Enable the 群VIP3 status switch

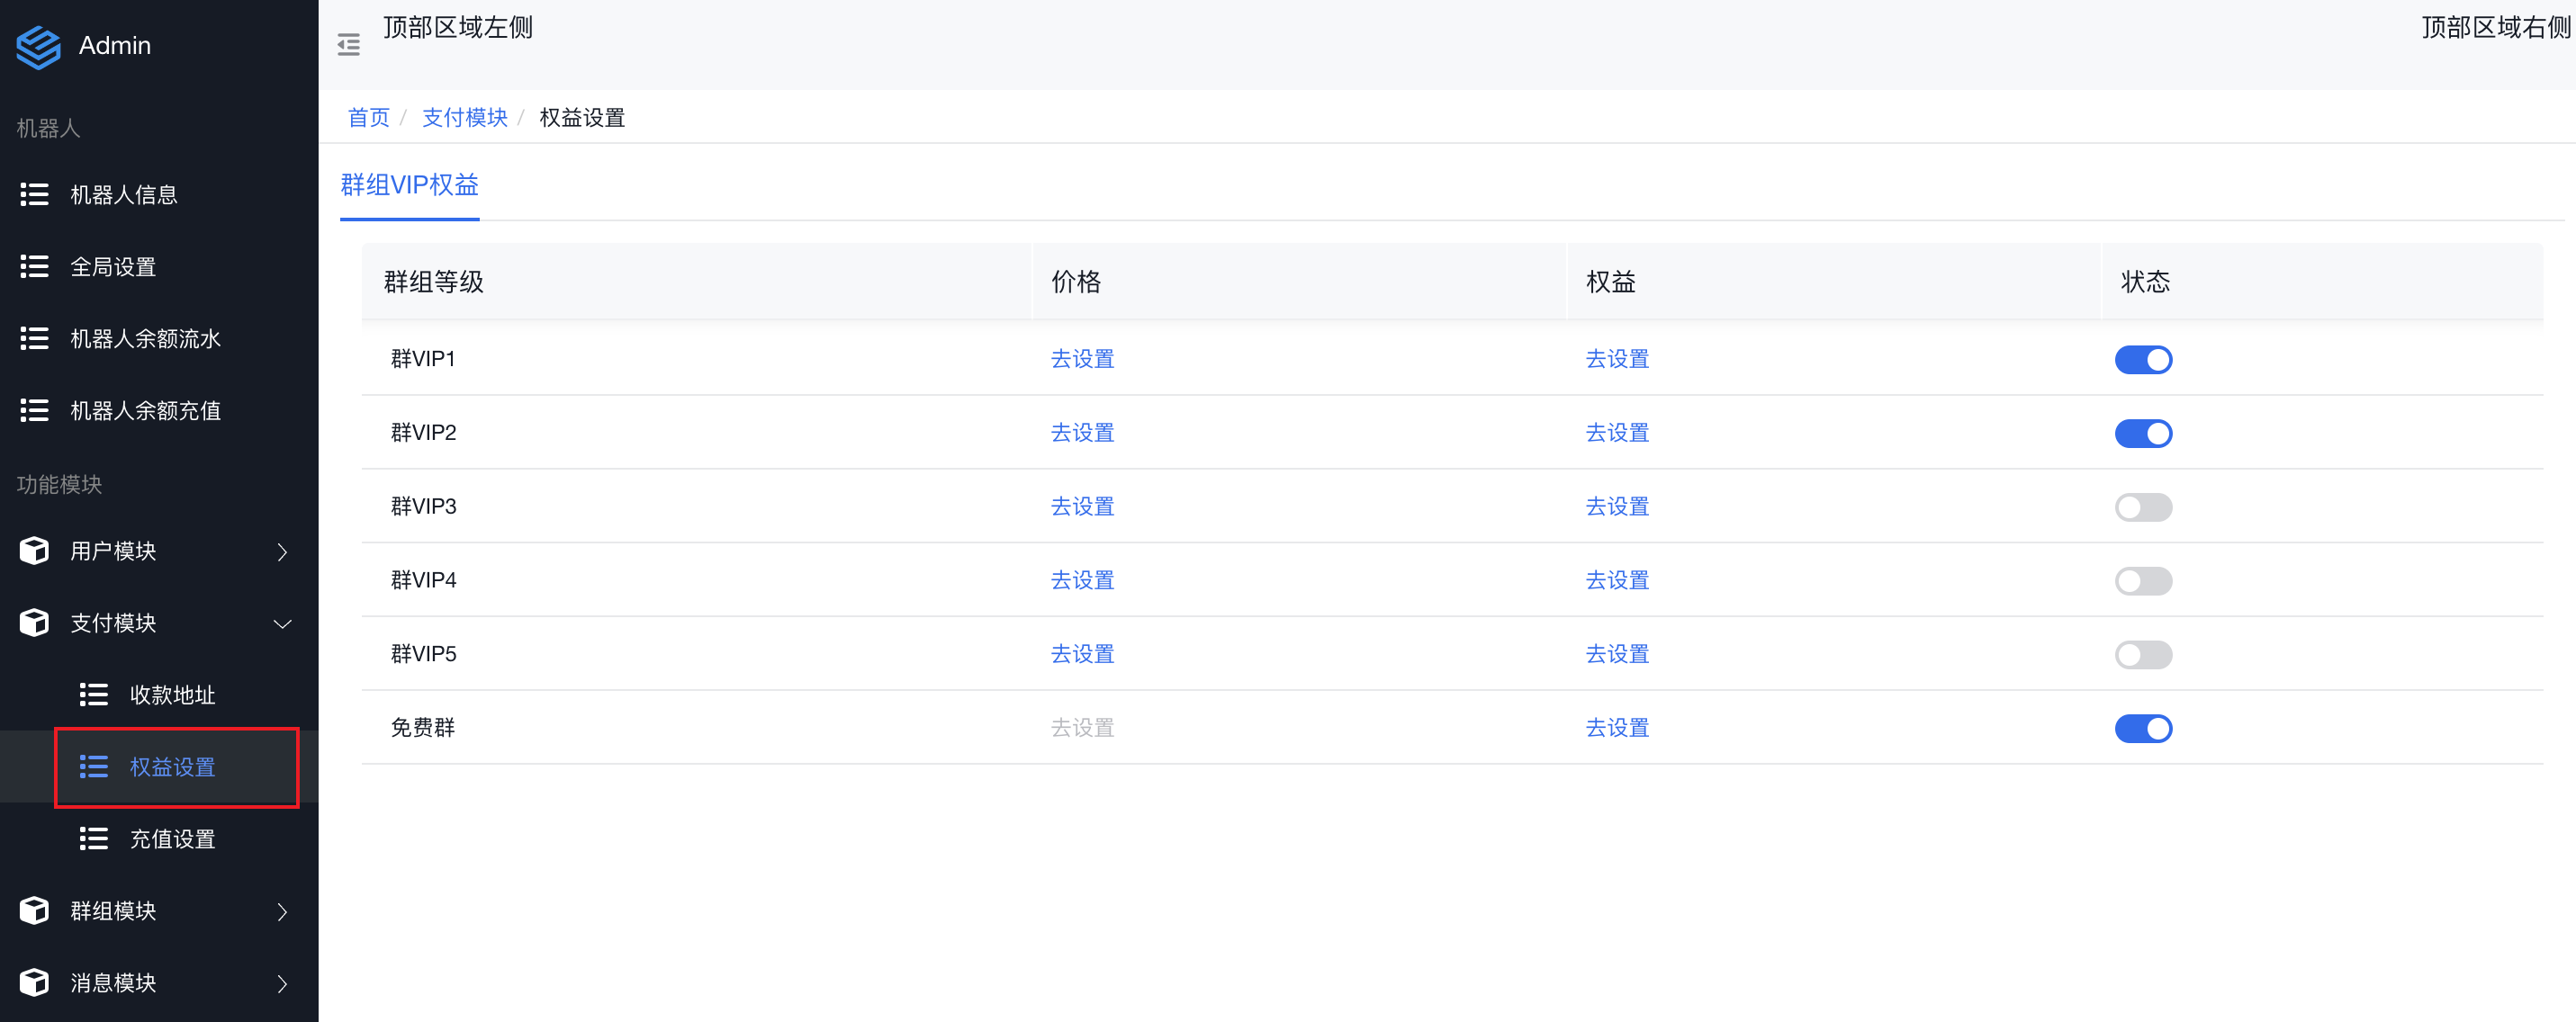coord(2143,507)
